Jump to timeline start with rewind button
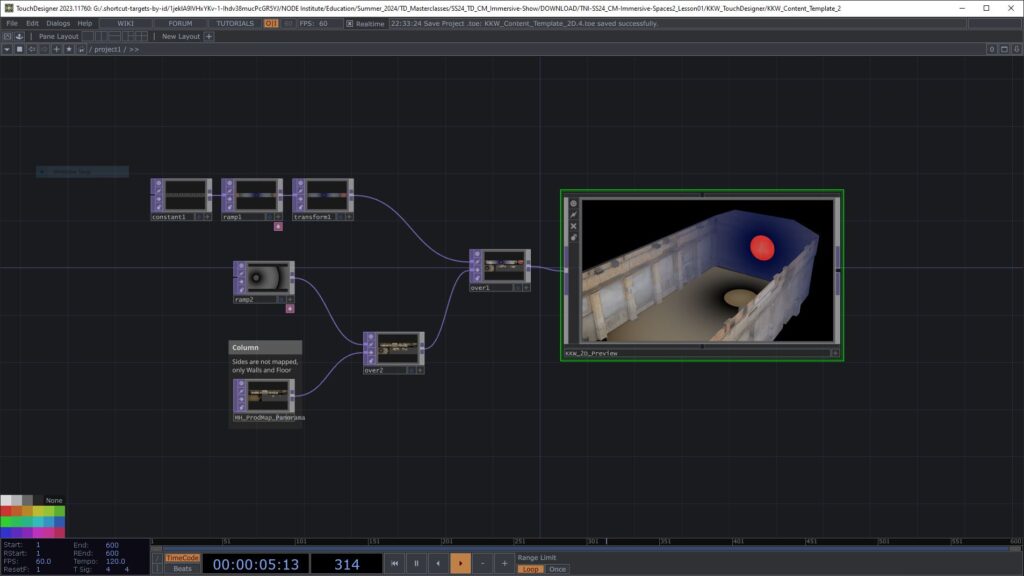 [x=395, y=564]
